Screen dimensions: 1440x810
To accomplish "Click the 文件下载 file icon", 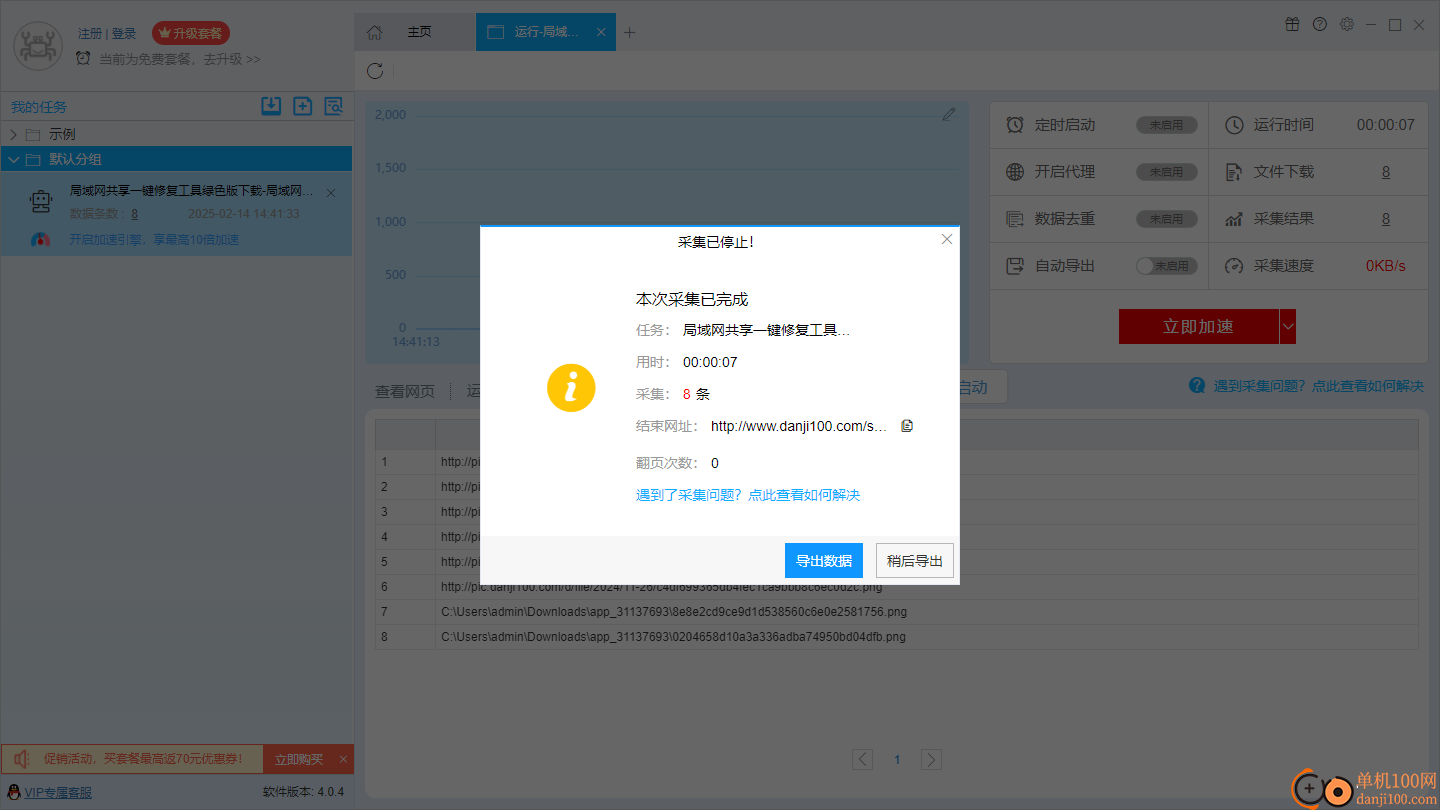I will (x=1234, y=172).
